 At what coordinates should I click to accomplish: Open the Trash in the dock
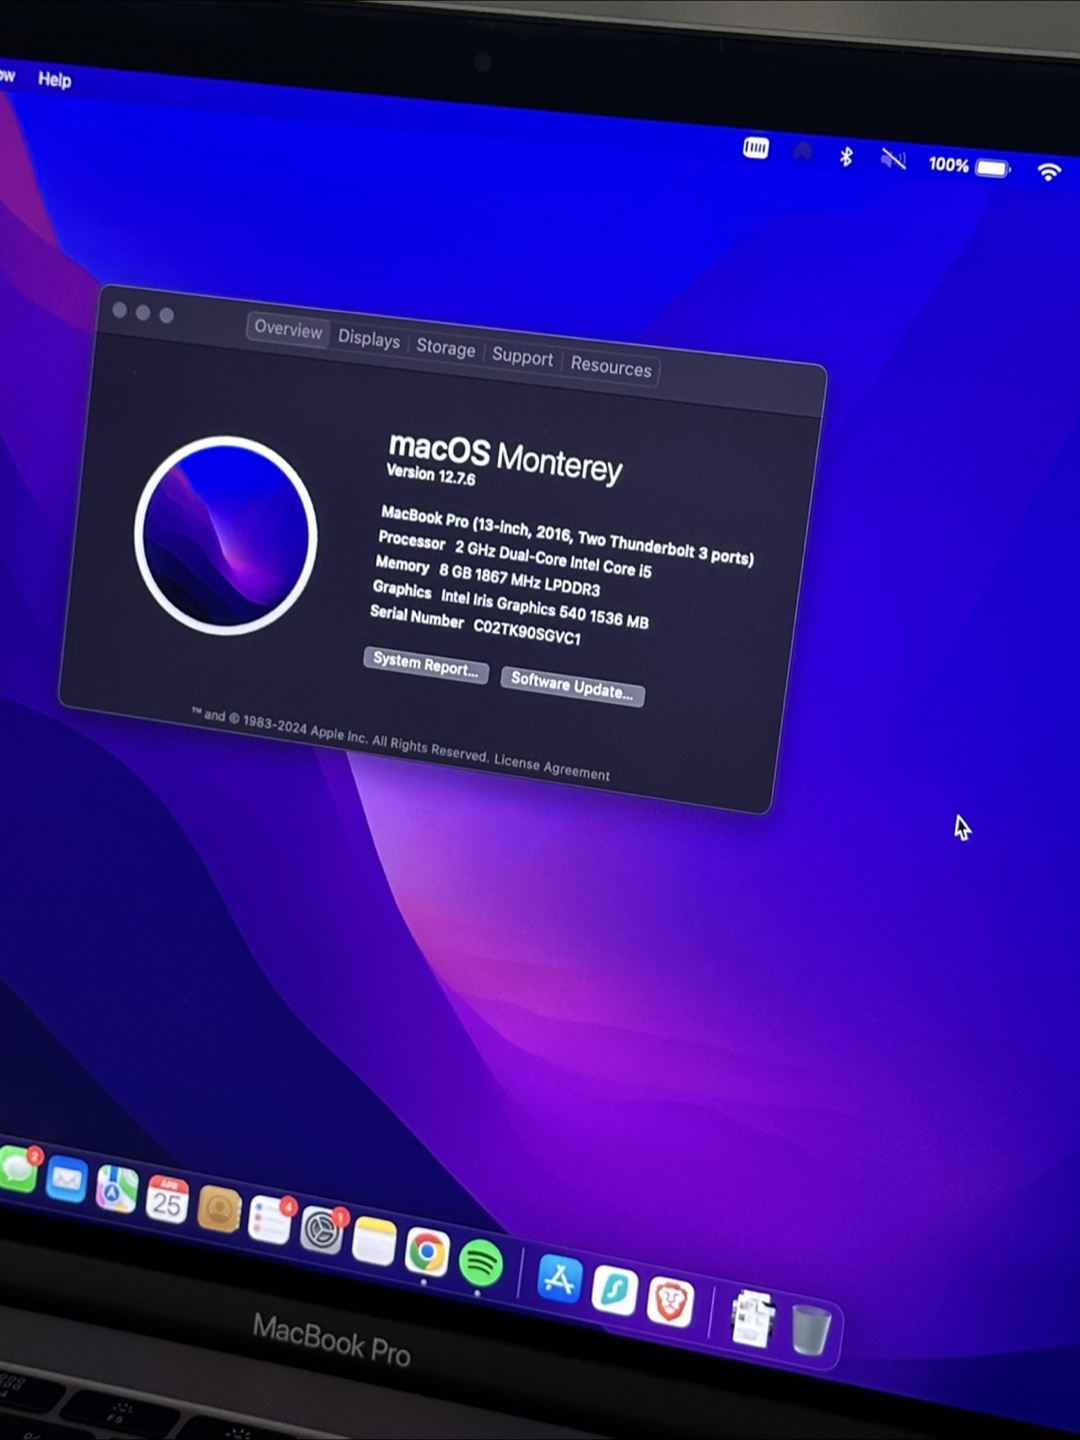811,1330
